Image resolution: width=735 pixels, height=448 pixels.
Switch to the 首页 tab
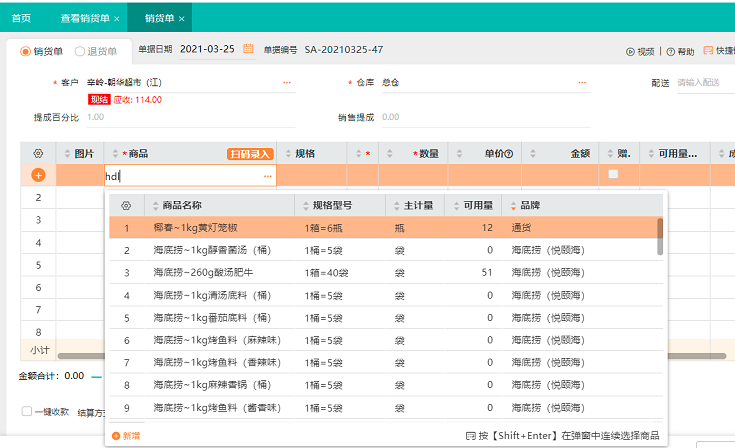coord(21,18)
